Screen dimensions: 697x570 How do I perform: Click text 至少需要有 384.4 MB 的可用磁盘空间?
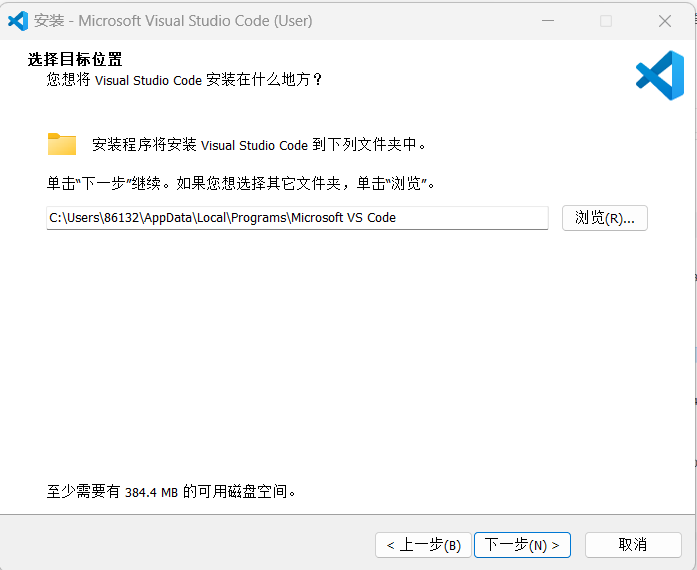[171, 492]
